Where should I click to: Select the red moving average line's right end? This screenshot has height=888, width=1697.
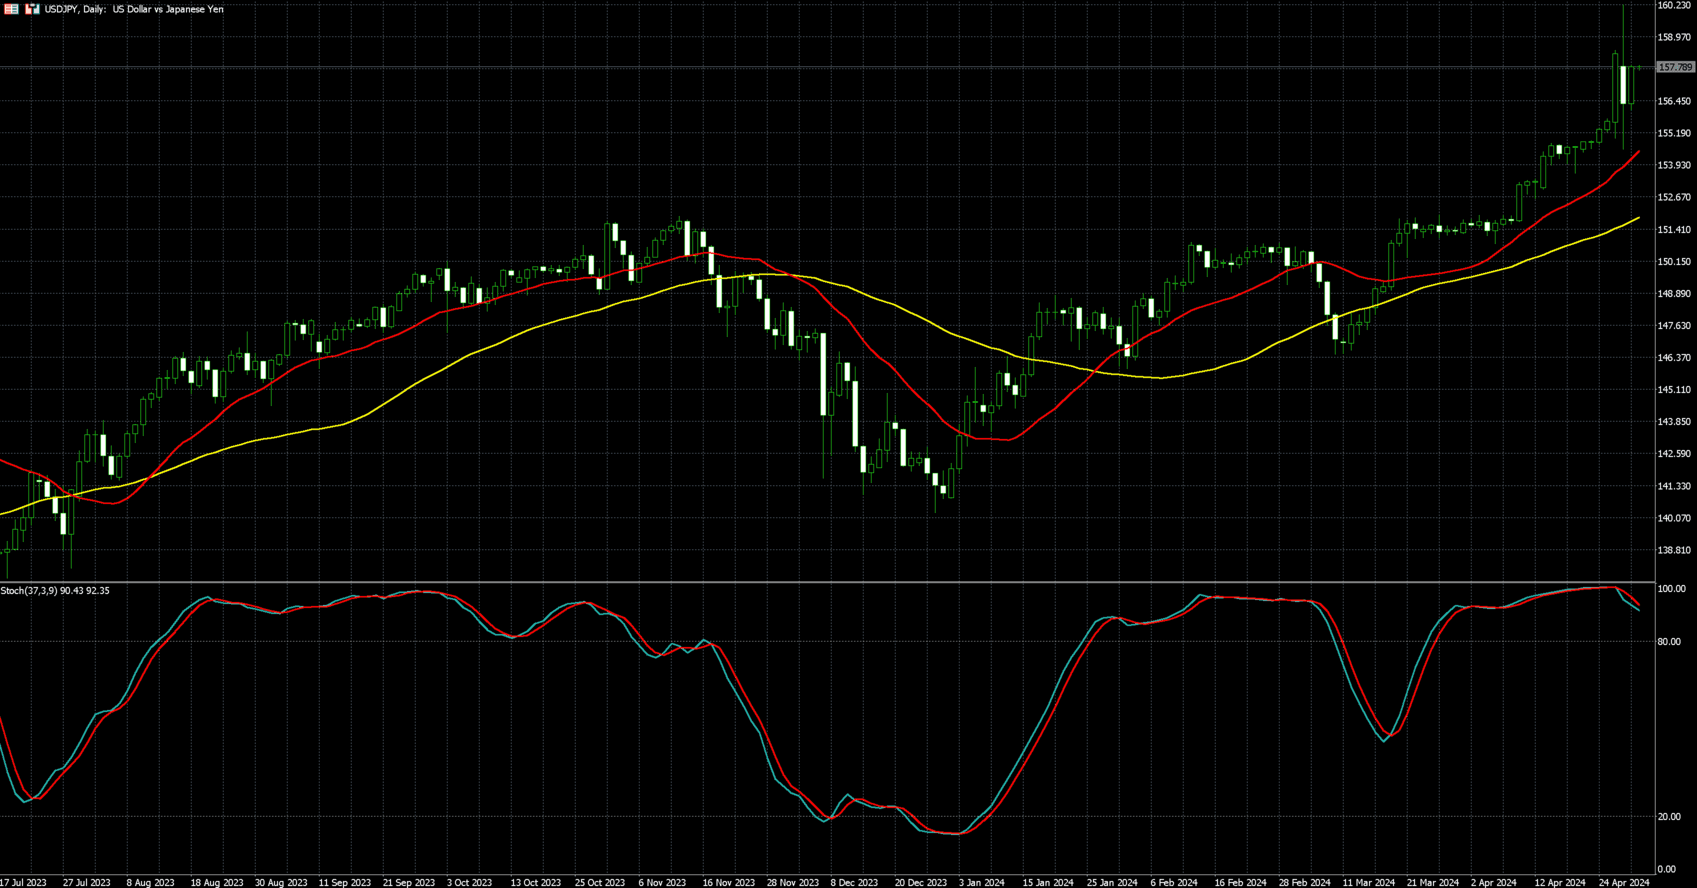[x=1637, y=153]
